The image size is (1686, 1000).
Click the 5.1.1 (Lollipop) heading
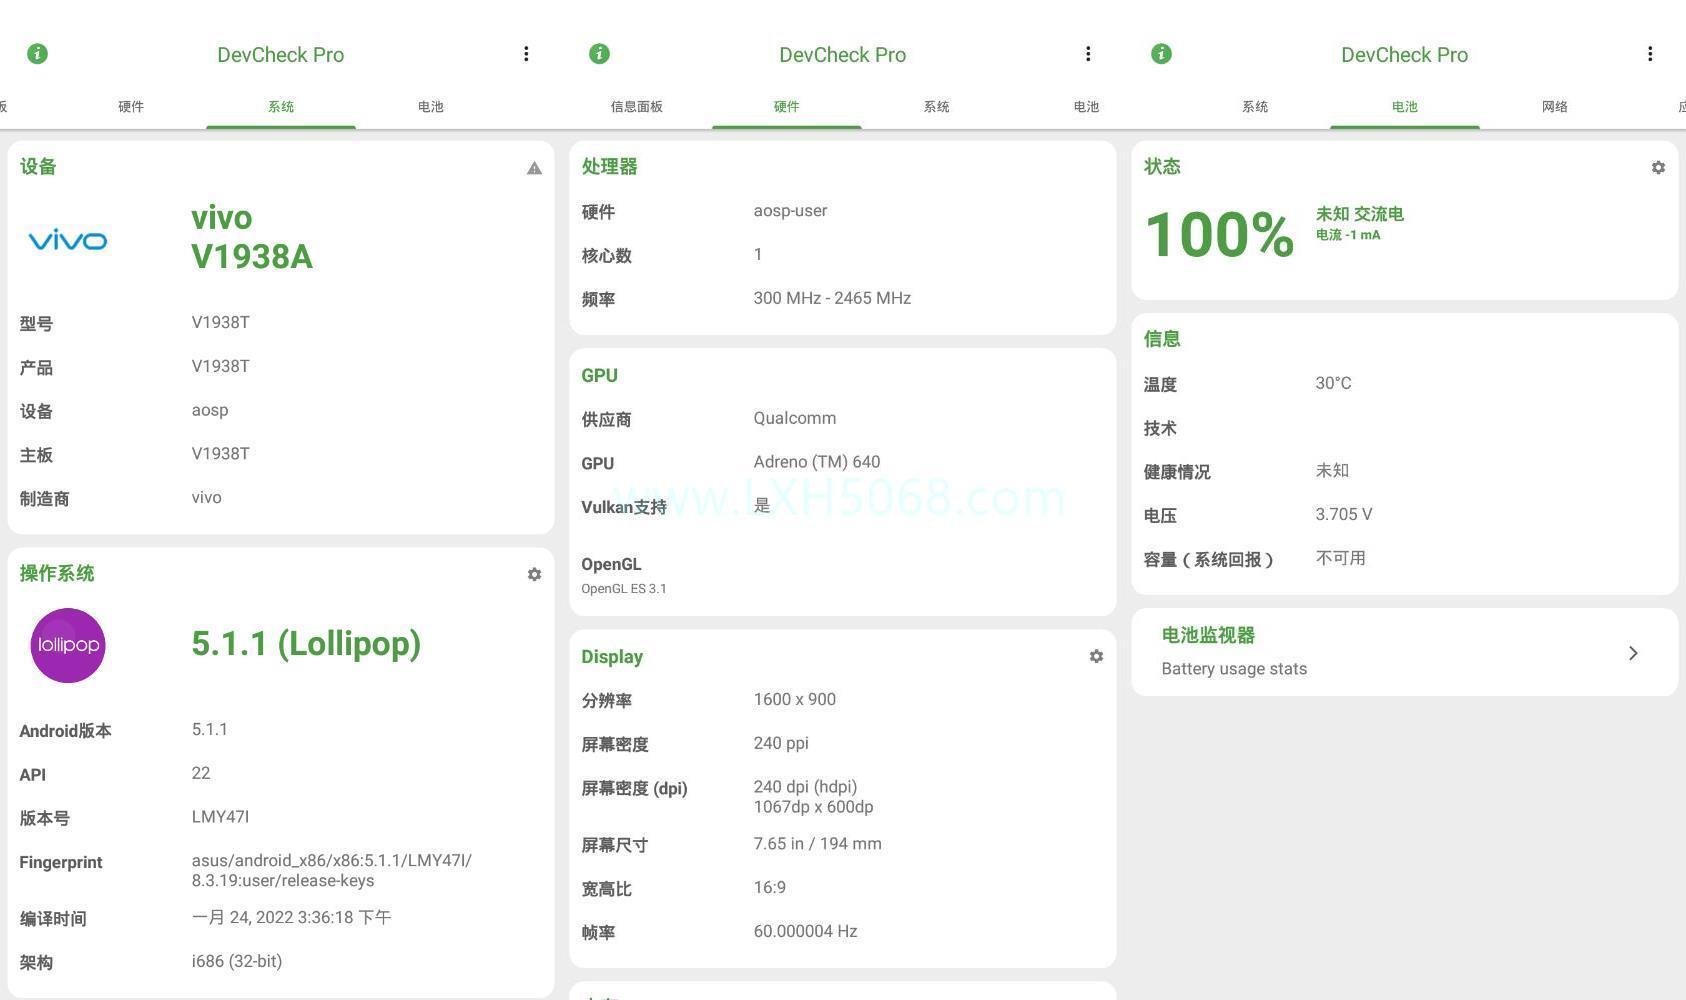(306, 644)
